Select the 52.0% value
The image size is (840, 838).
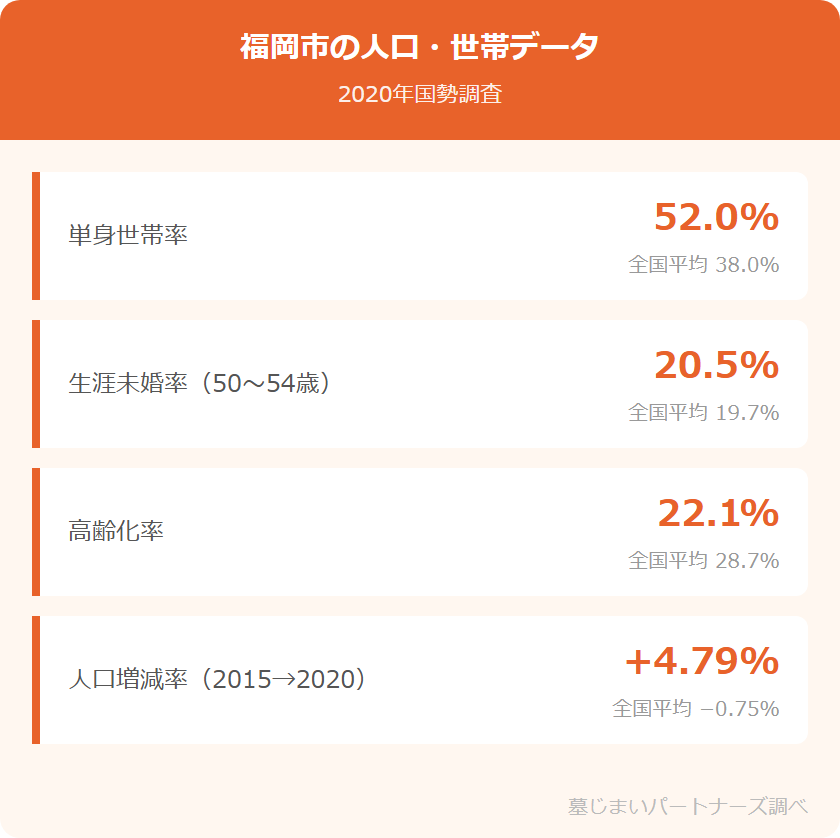coord(716,217)
